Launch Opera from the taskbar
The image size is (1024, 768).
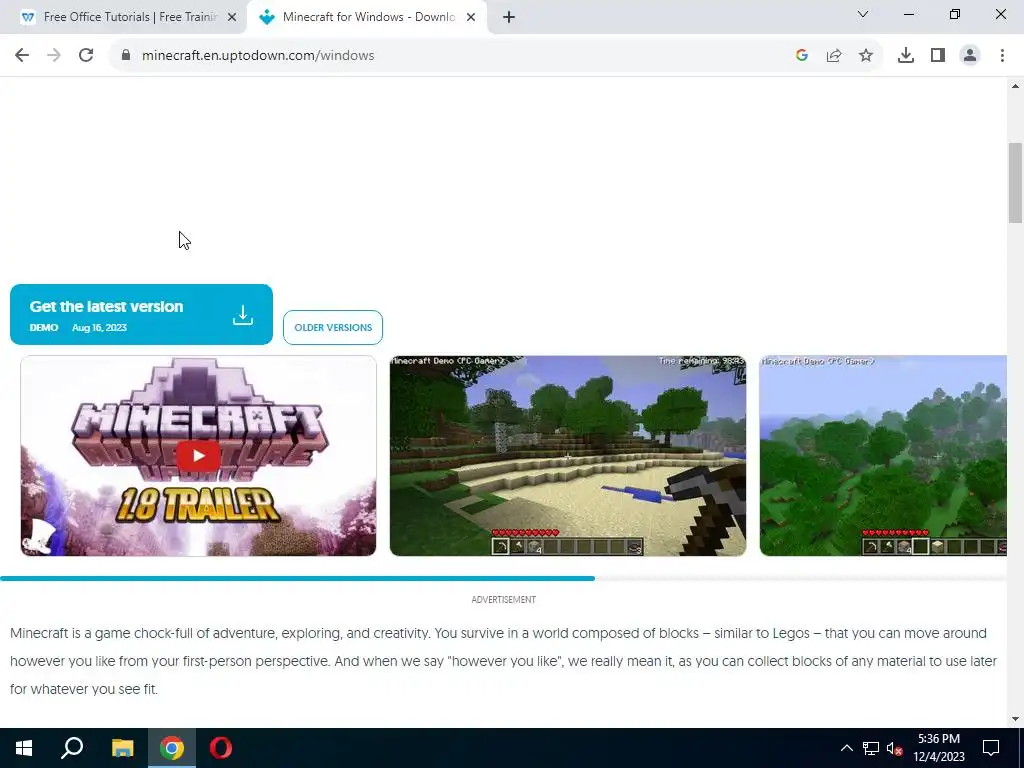click(x=221, y=748)
